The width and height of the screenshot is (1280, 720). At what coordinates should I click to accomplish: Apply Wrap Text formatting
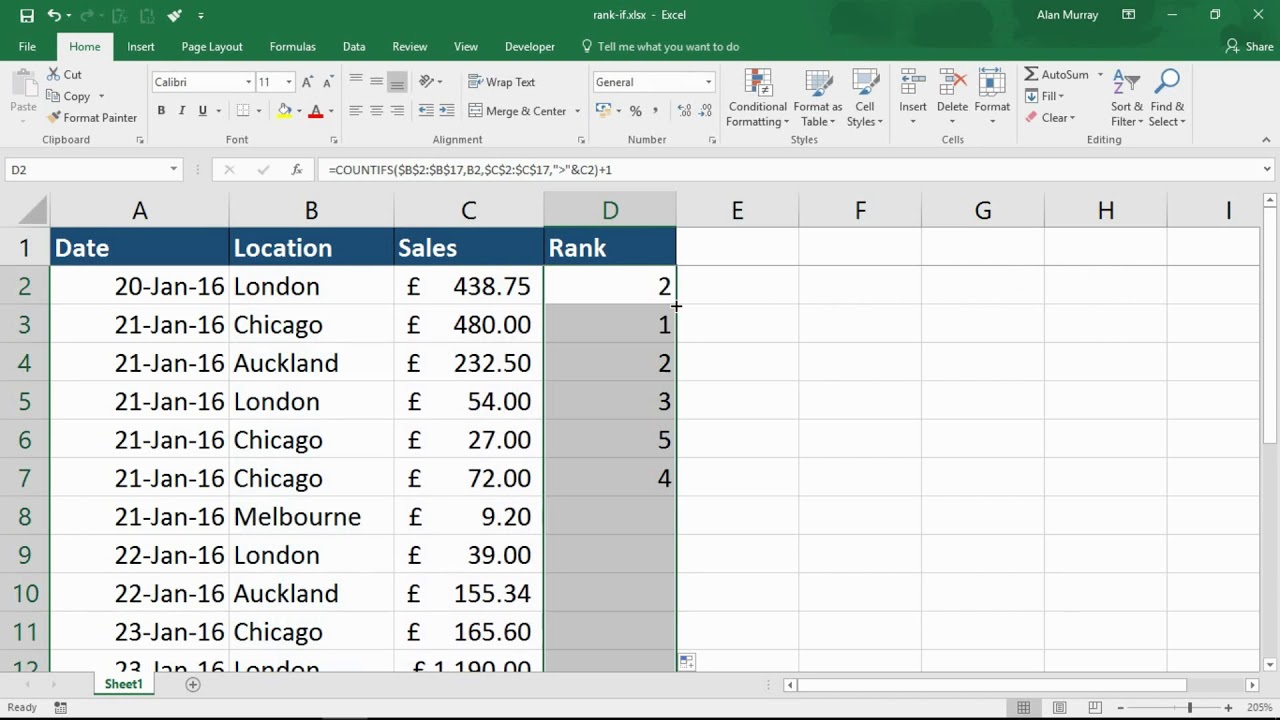501,81
